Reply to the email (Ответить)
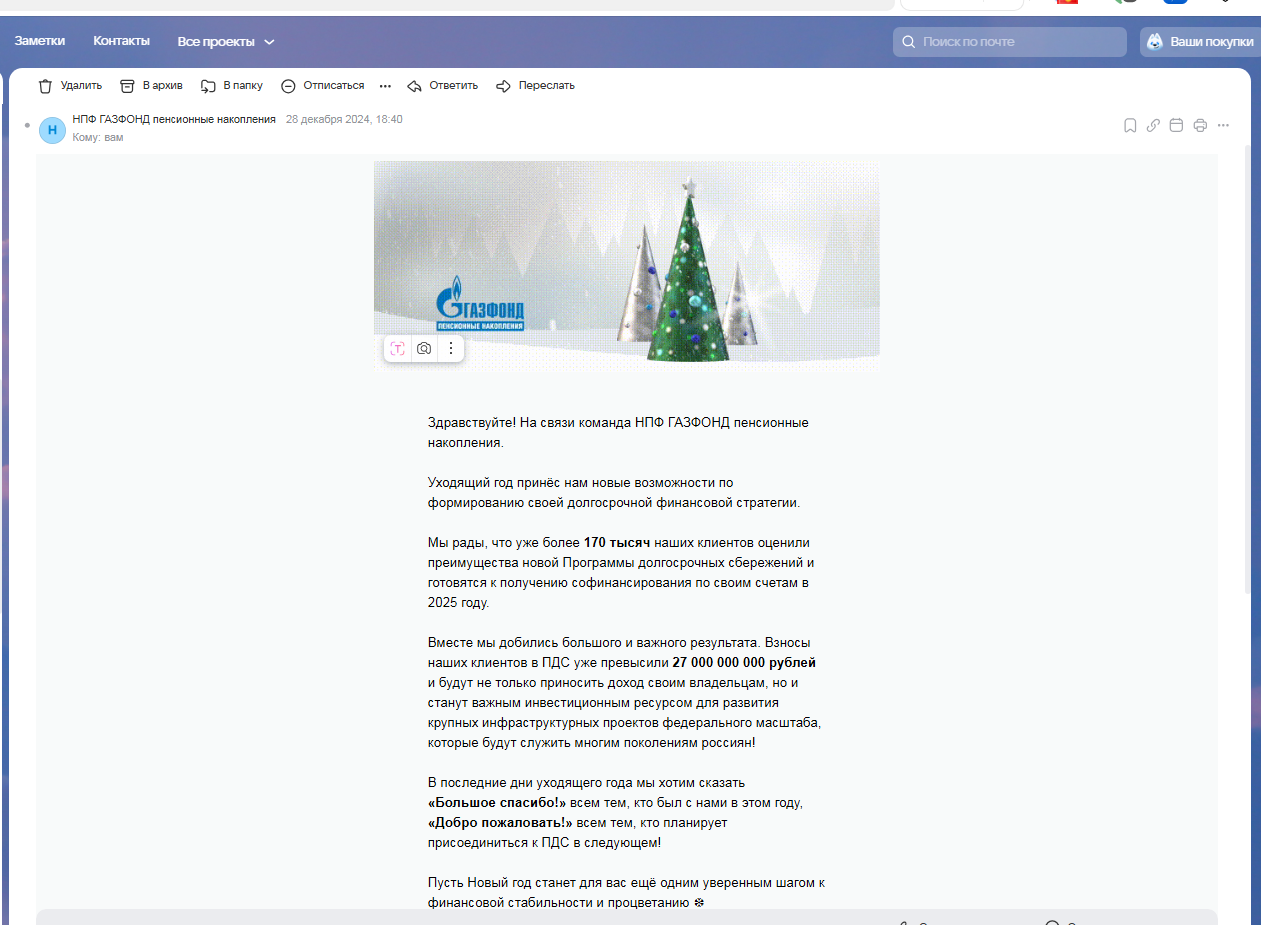 pyautogui.click(x=442, y=86)
